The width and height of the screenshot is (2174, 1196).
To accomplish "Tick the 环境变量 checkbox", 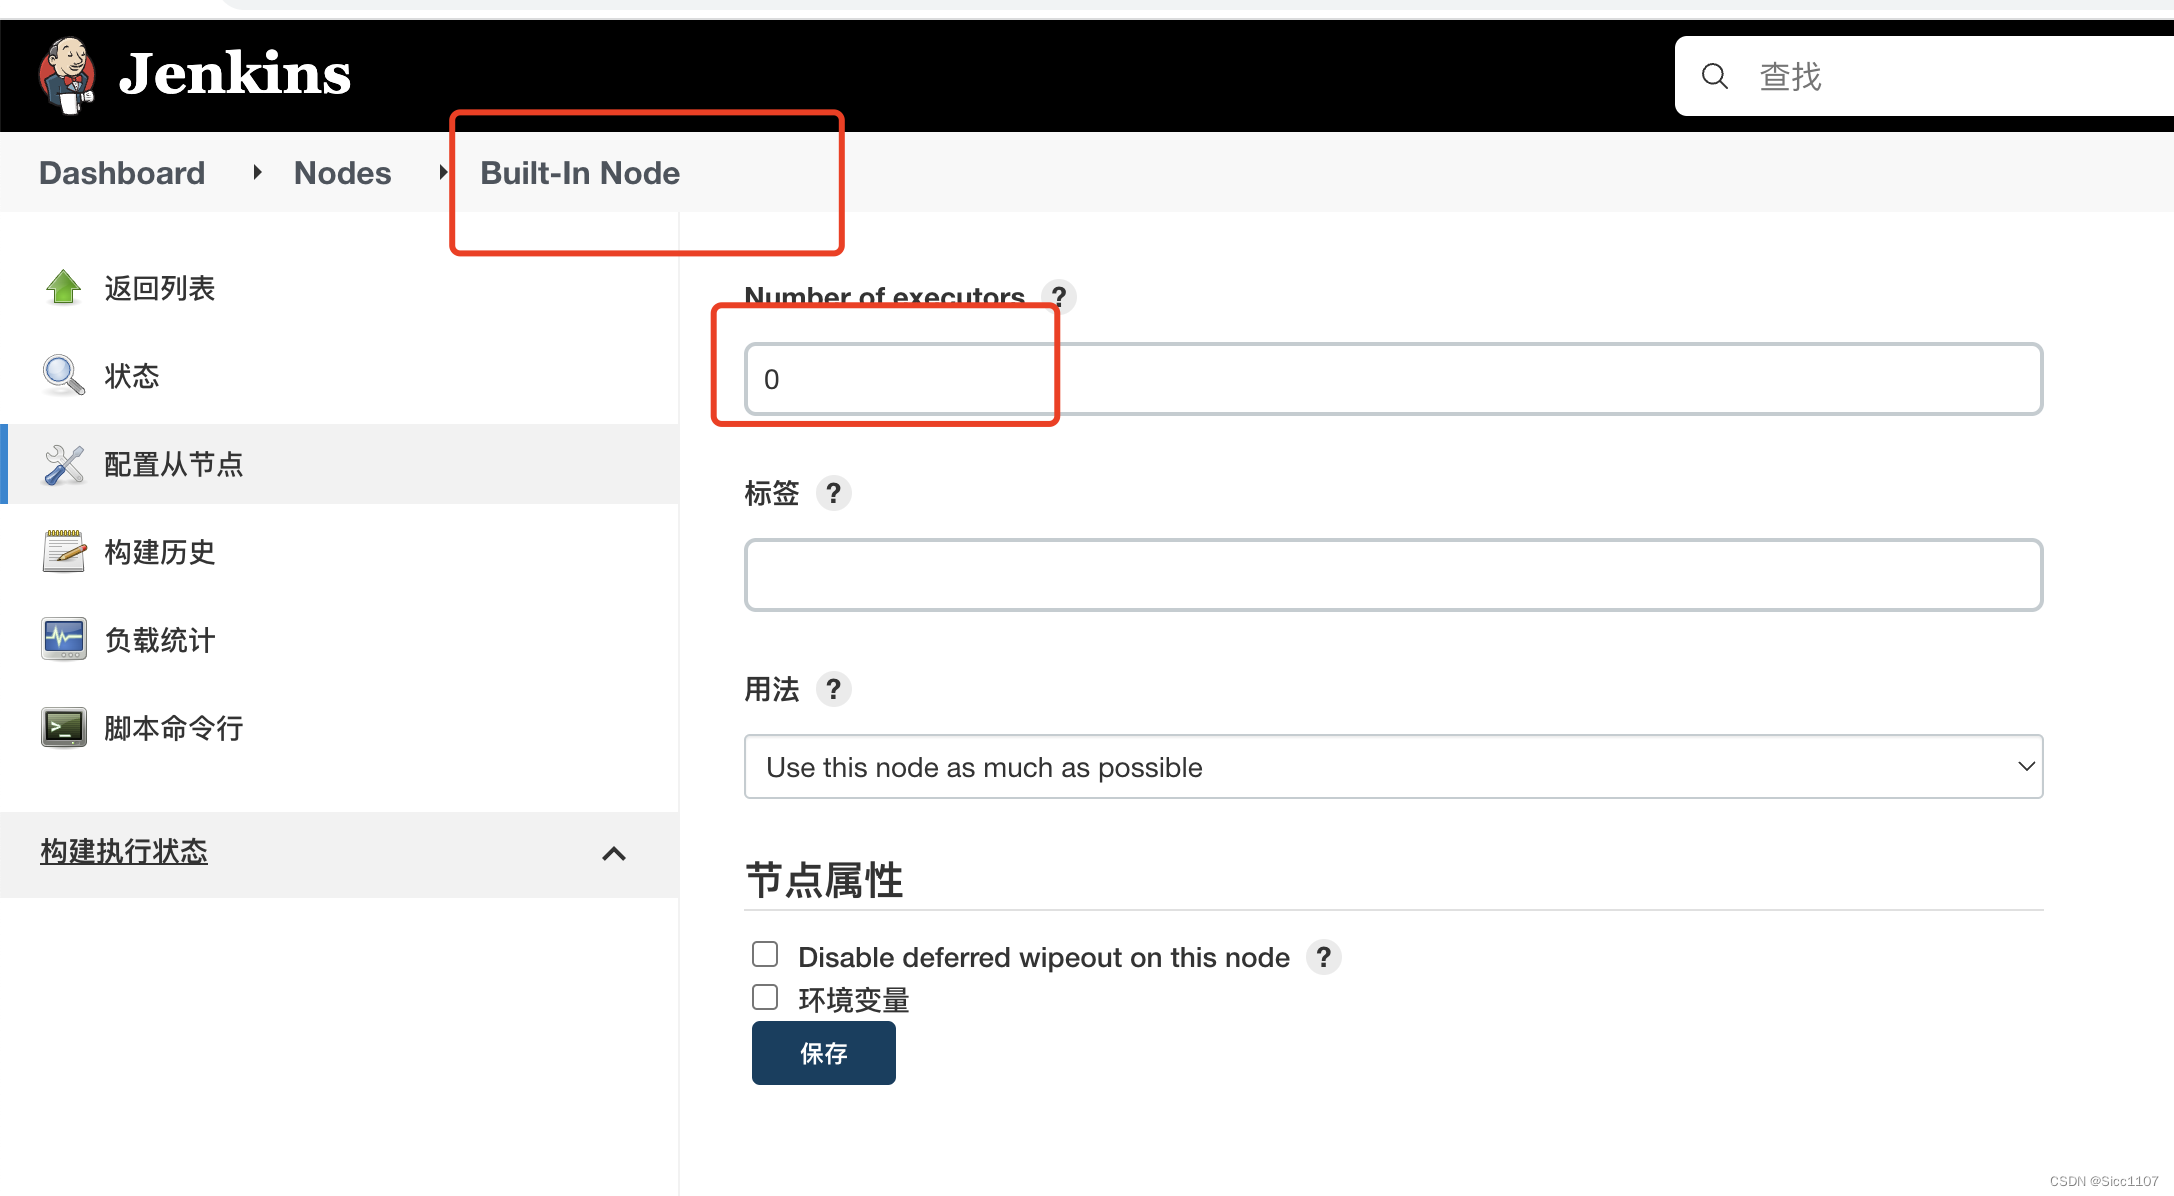I will click(x=765, y=997).
